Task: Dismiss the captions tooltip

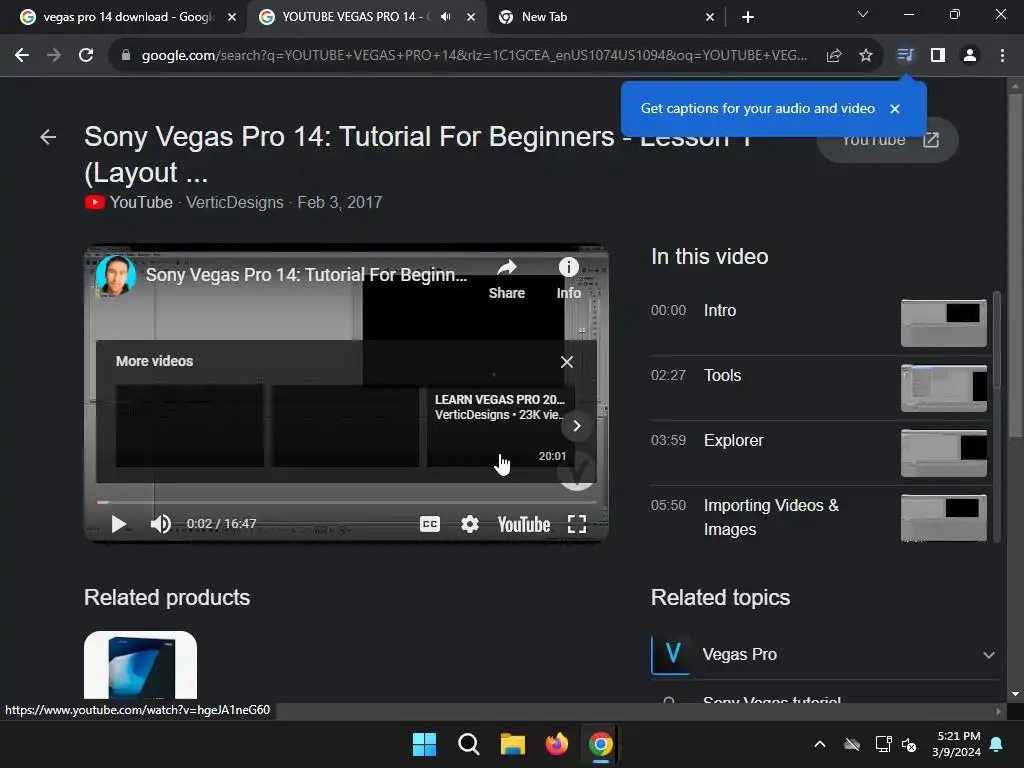Action: 895,109
